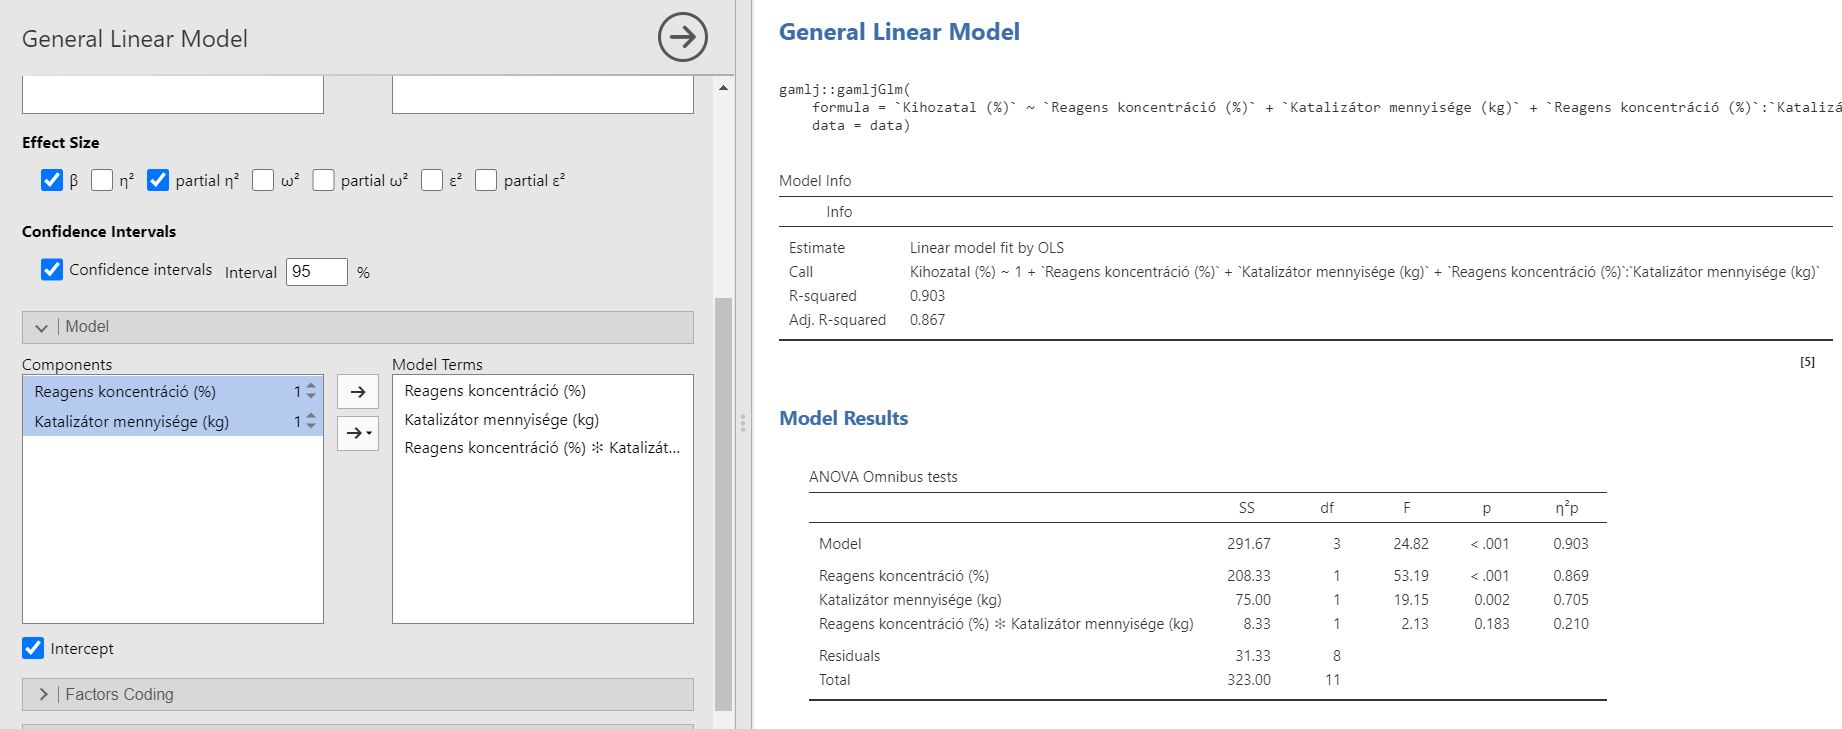Click the confidence Interval input field

[316, 272]
